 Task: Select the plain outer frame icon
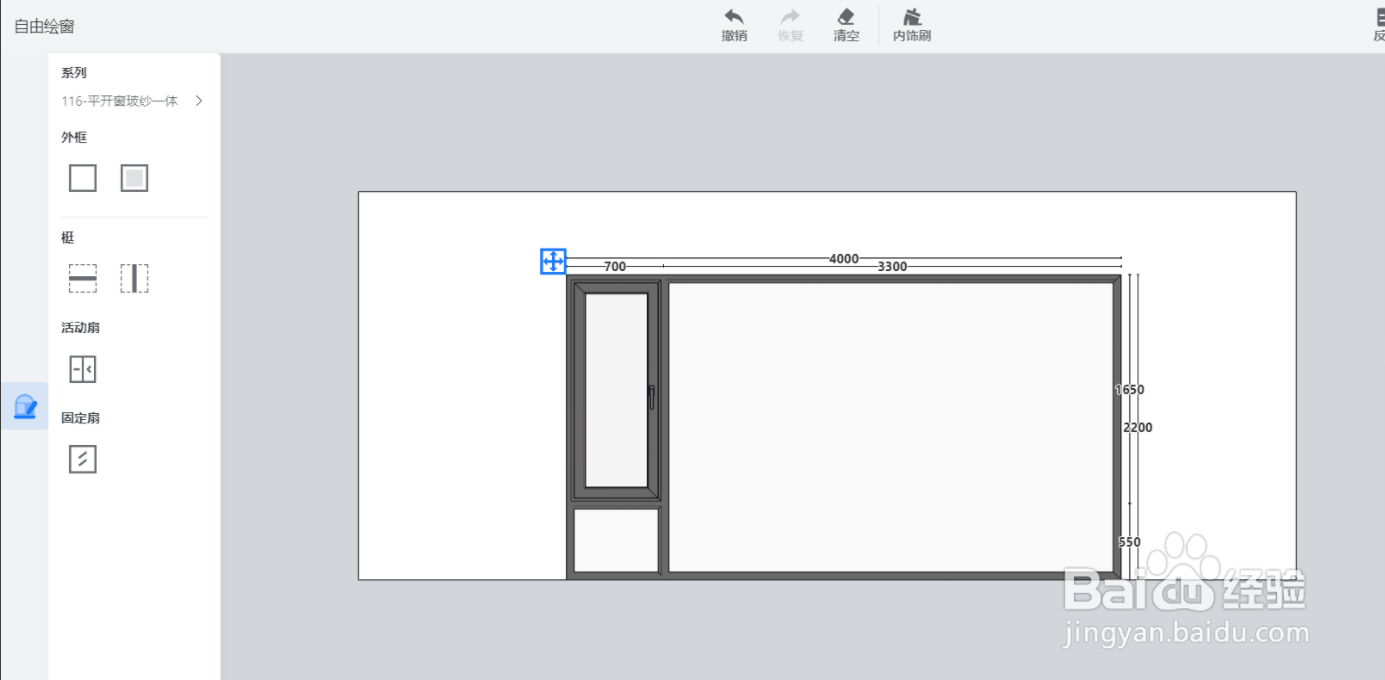click(x=83, y=178)
